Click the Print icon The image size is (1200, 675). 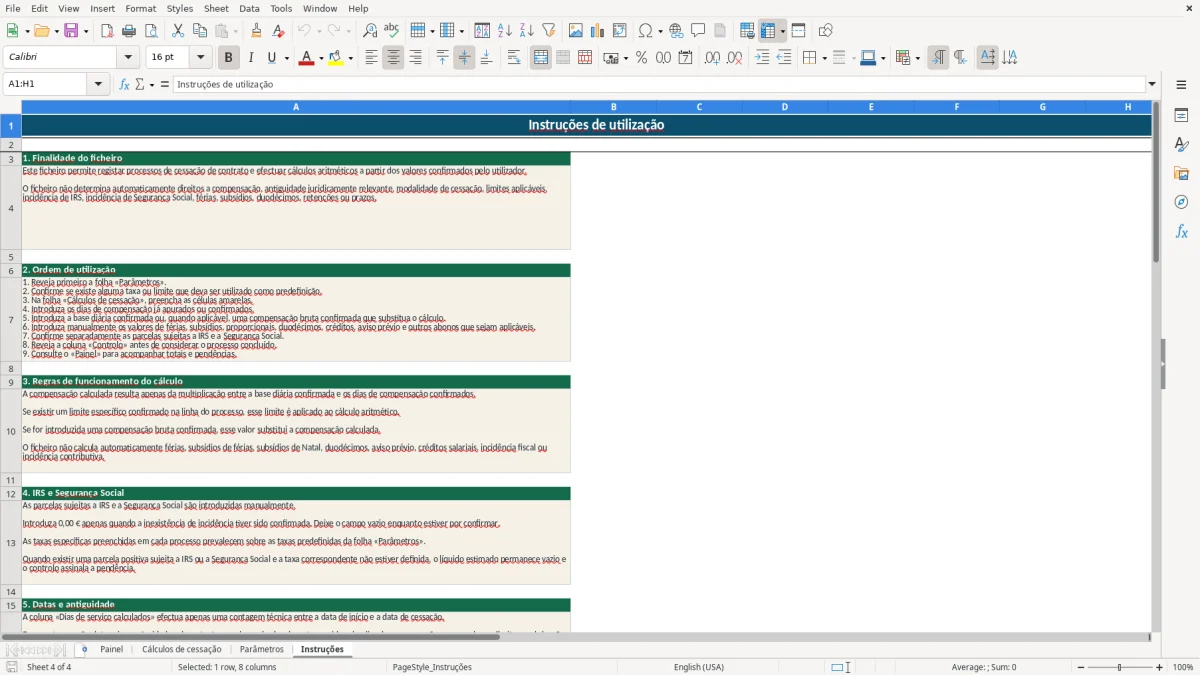point(129,31)
